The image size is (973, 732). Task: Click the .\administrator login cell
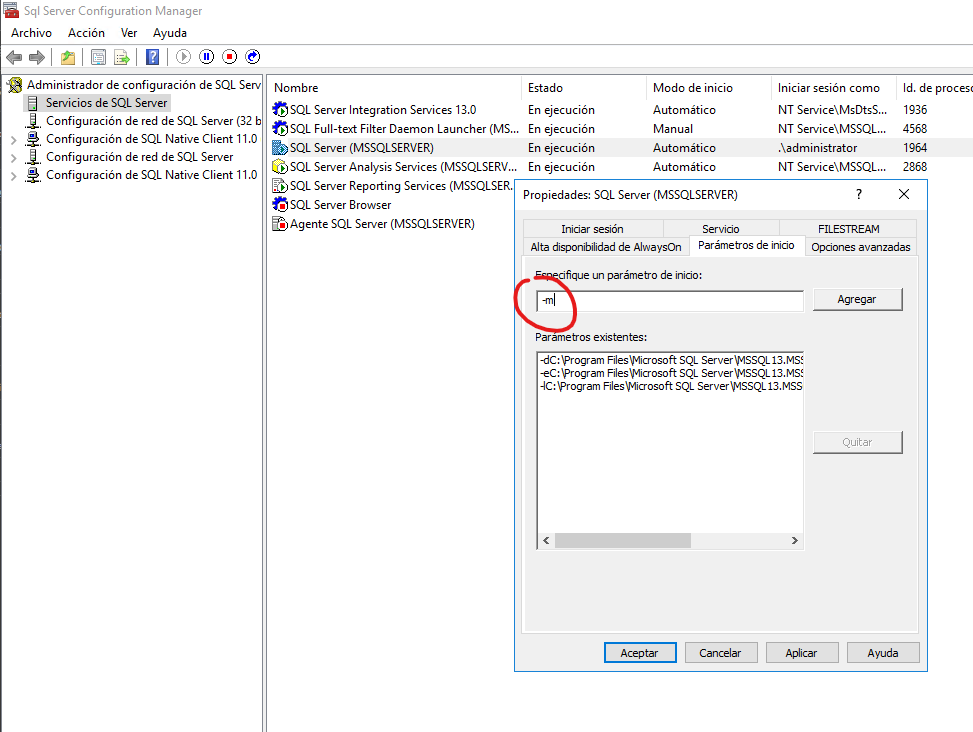click(817, 148)
